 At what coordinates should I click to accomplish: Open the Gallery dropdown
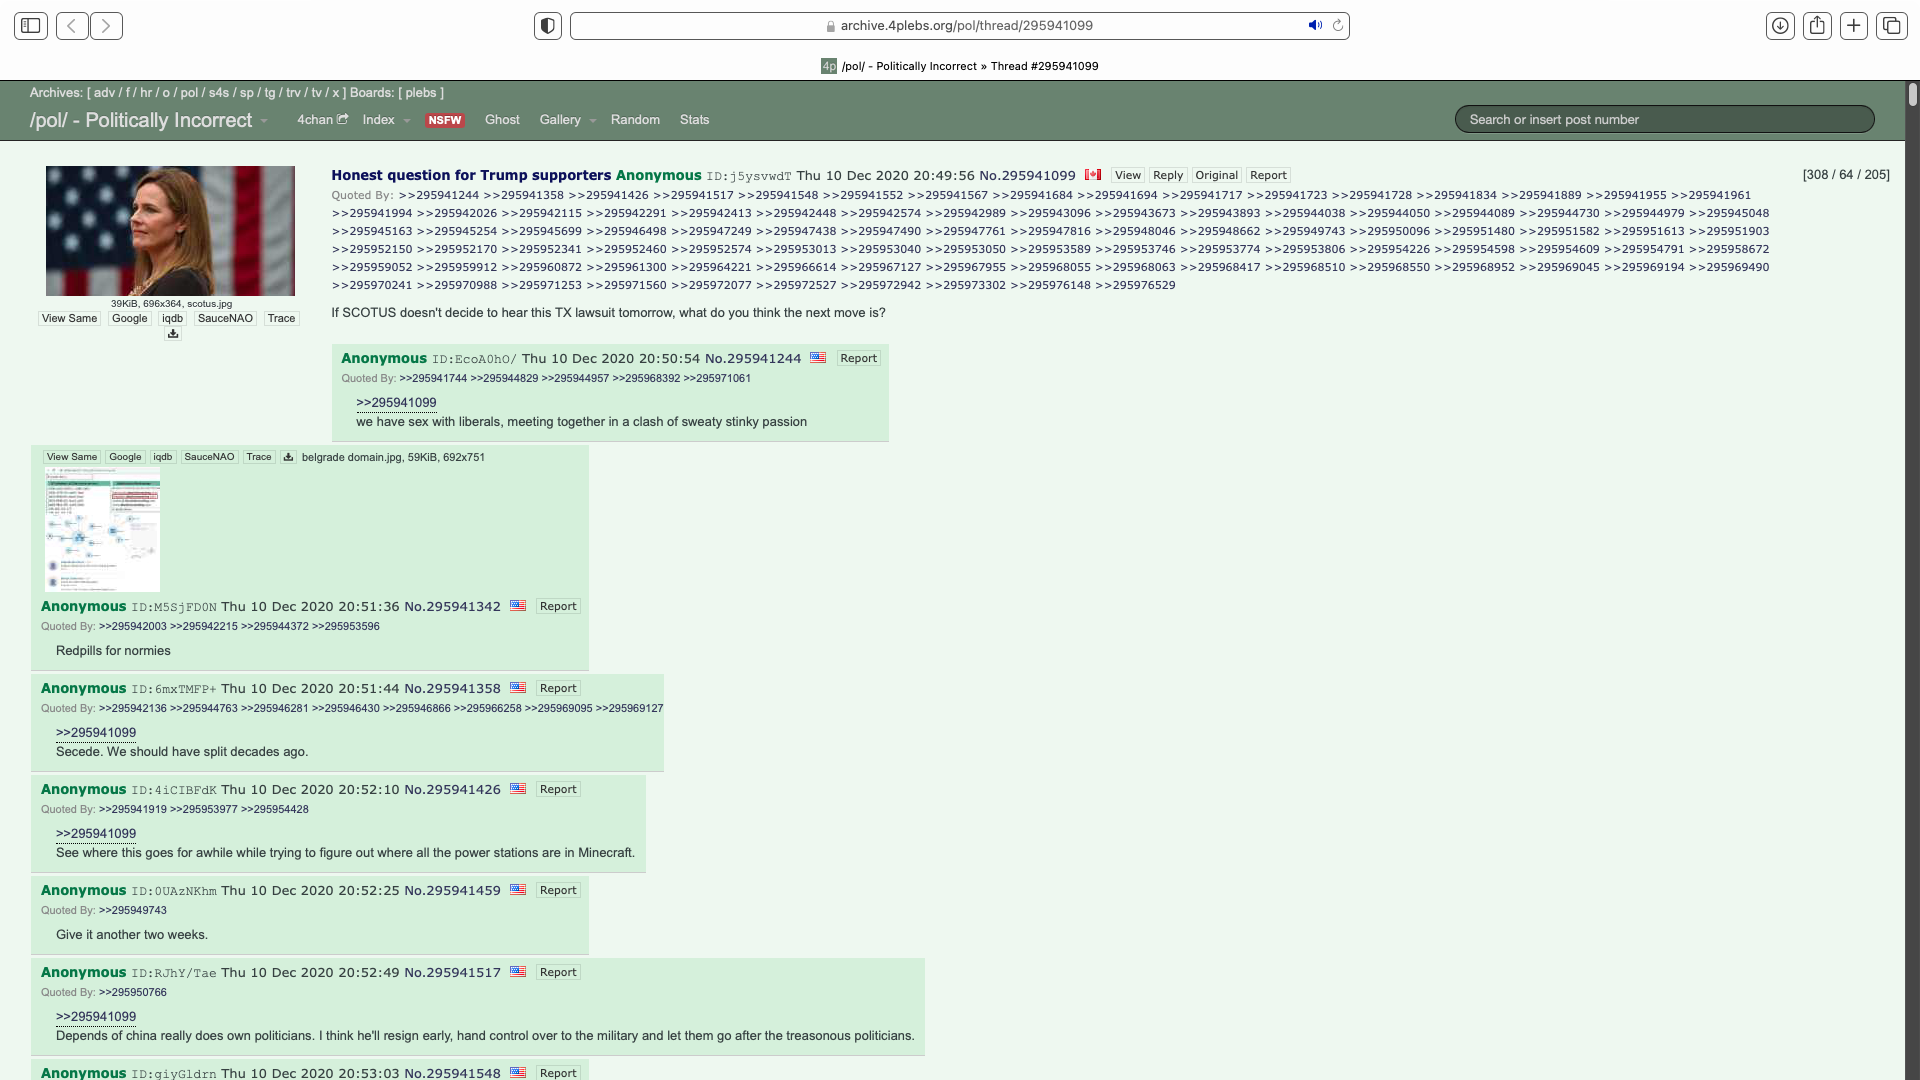point(566,120)
